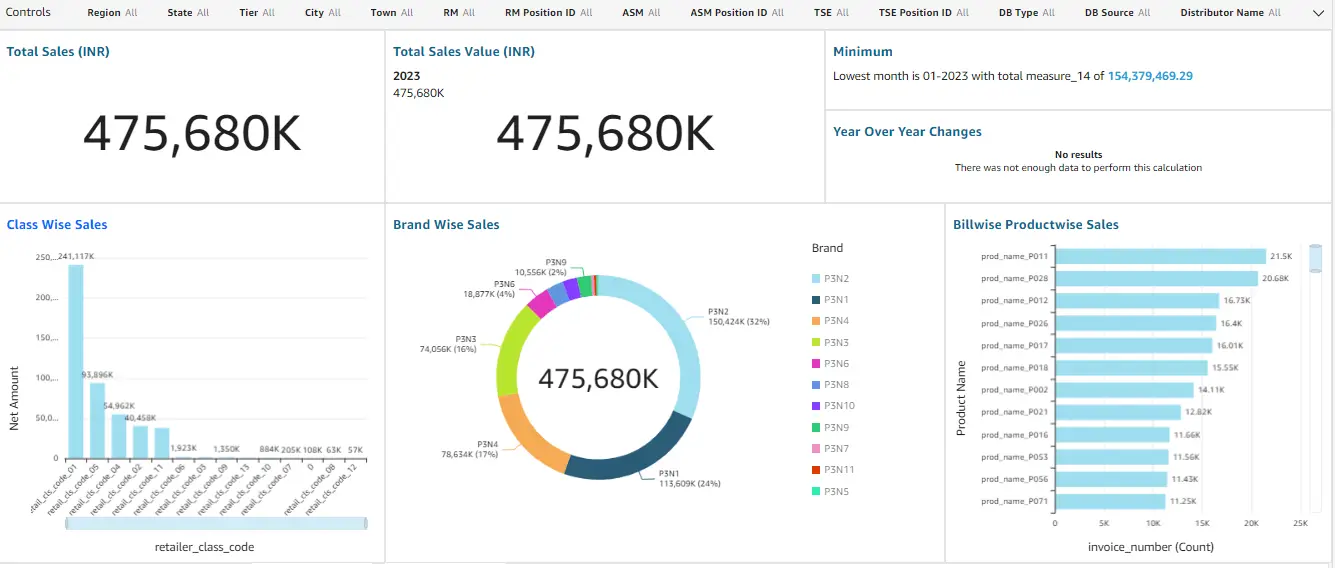Click the Minimum insight title

pos(863,51)
